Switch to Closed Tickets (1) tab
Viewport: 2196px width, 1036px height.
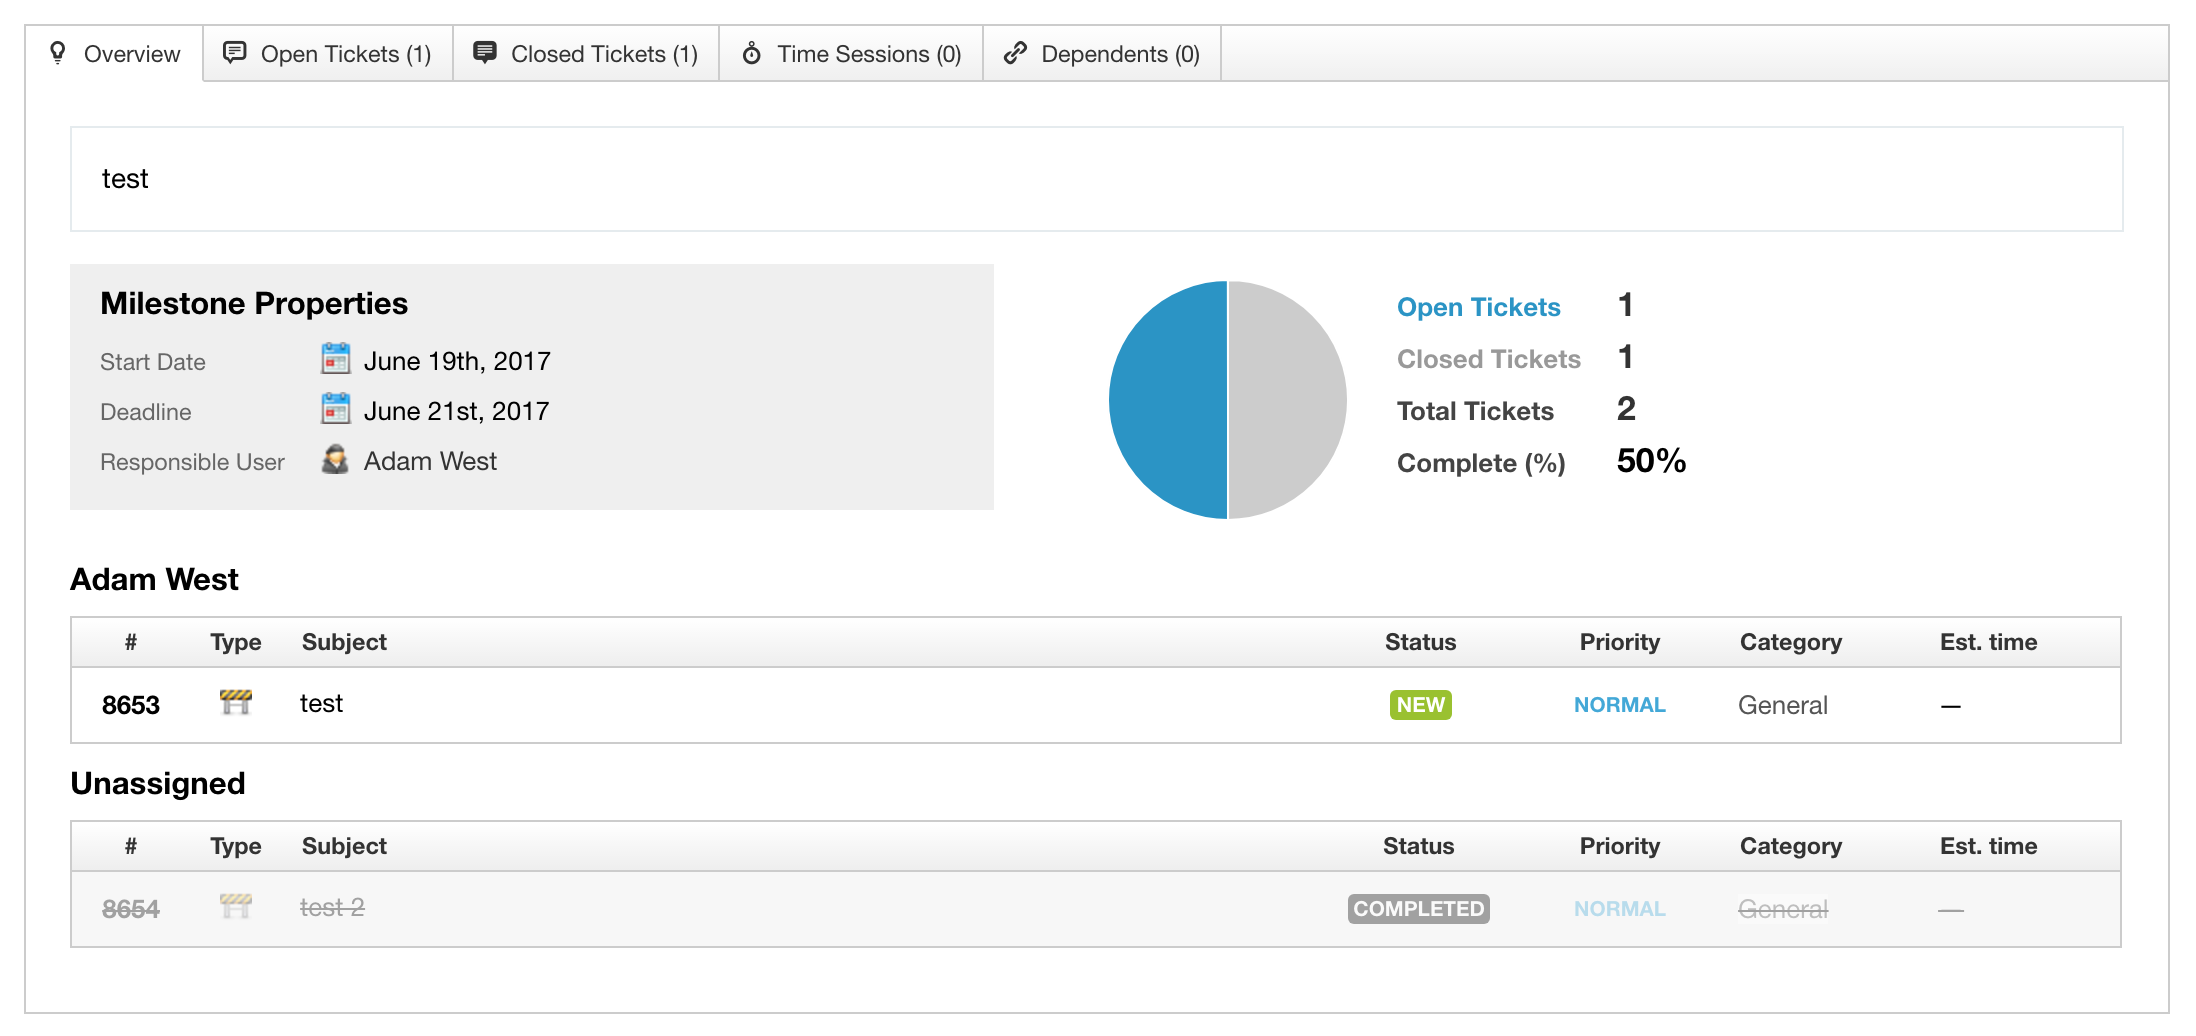(586, 54)
